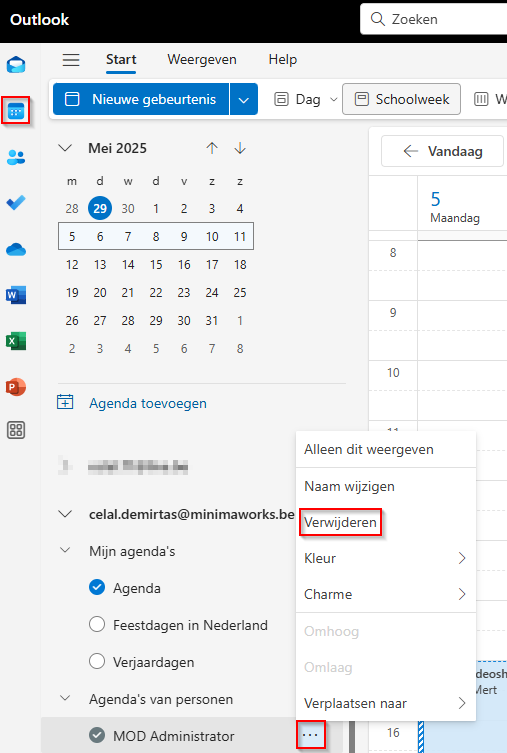The width and height of the screenshot is (507, 753).
Task: Toggle the hamburger navigation pane button
Action: pos(71,60)
